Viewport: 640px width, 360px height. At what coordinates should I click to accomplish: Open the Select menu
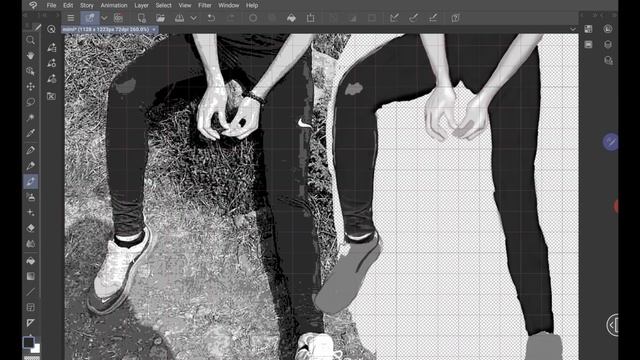coord(163,5)
